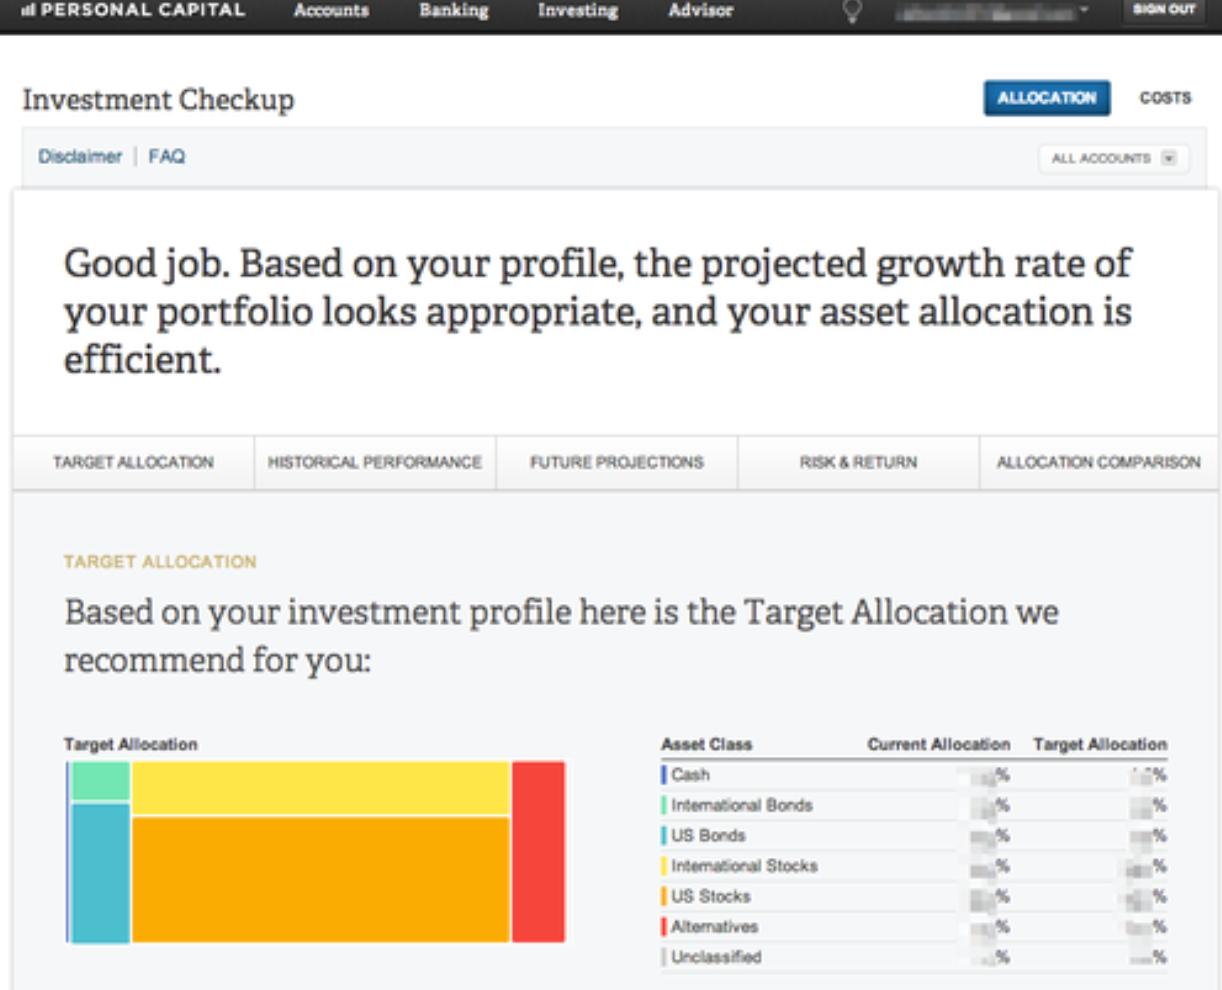The width and height of the screenshot is (1222, 990).
Task: Switch to the Future Projections tab
Action: coord(617,462)
